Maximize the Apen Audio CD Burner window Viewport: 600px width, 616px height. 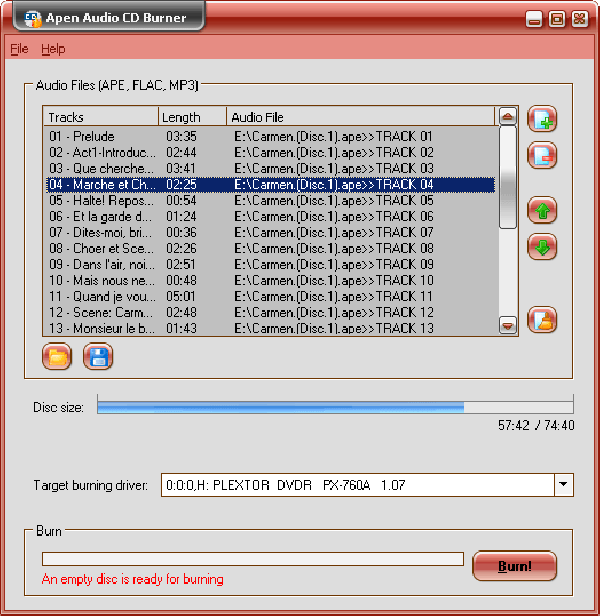(557, 19)
